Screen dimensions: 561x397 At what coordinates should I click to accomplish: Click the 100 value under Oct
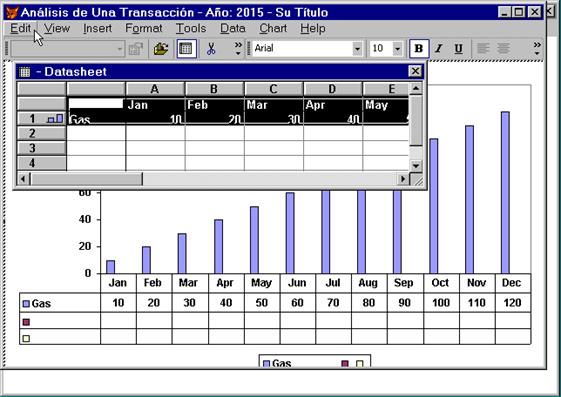[441, 303]
